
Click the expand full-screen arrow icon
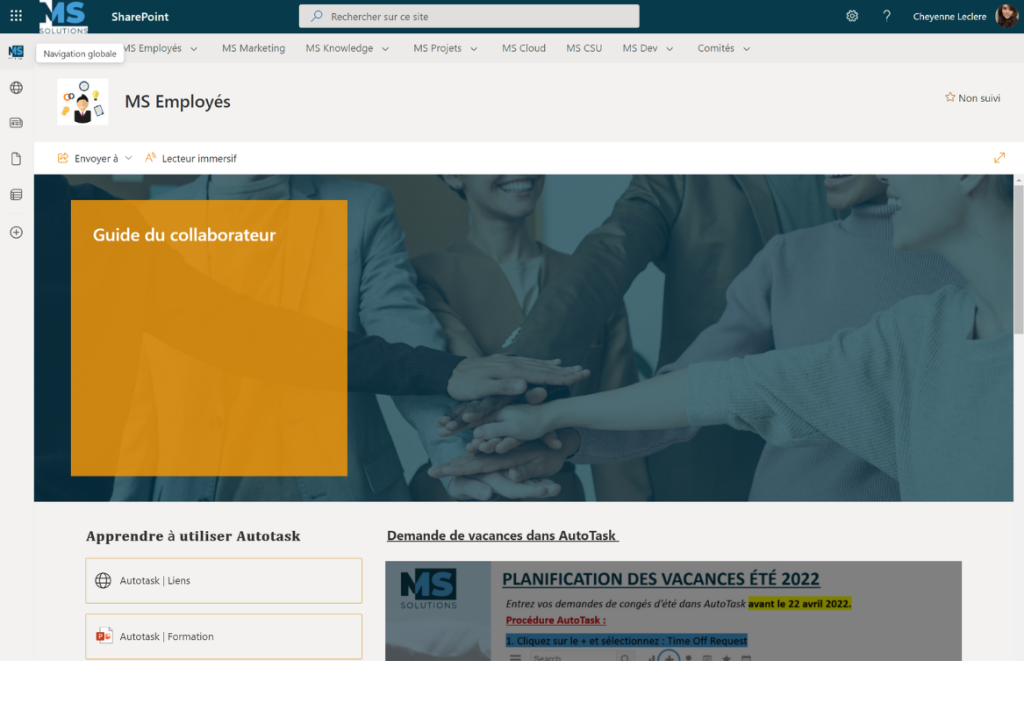click(x=999, y=158)
